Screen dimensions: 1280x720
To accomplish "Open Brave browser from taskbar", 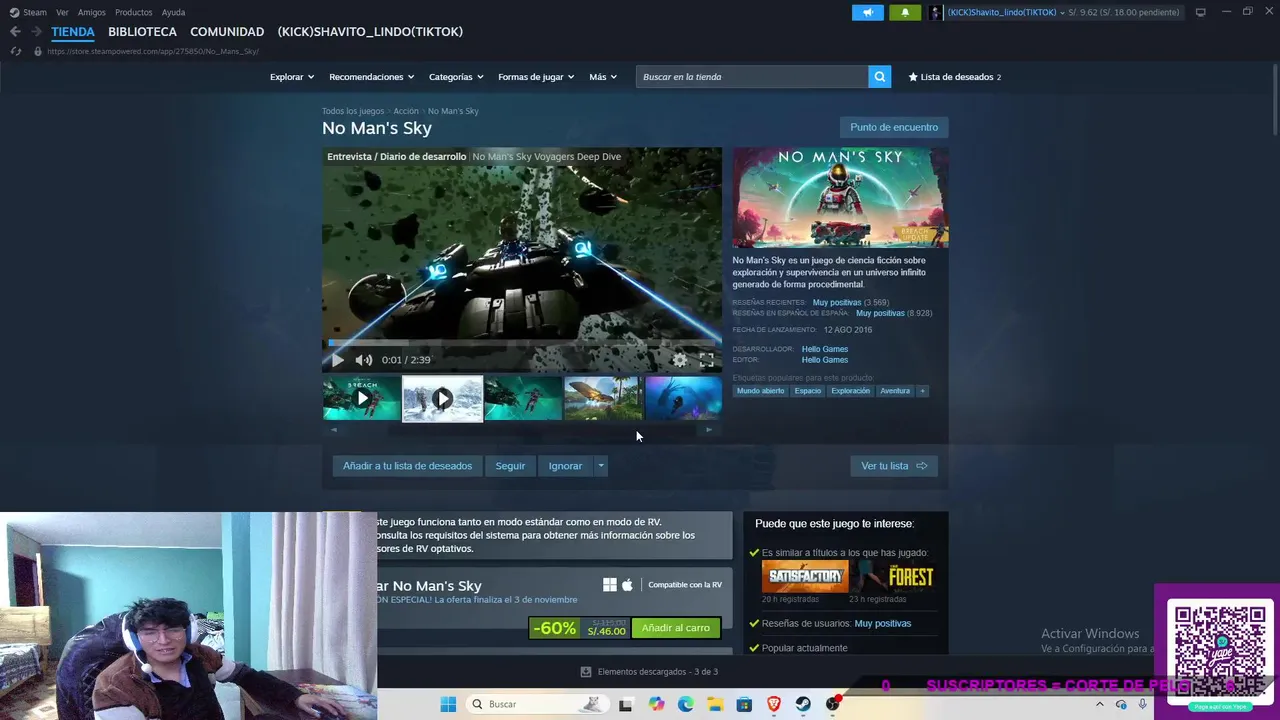I will (x=774, y=704).
